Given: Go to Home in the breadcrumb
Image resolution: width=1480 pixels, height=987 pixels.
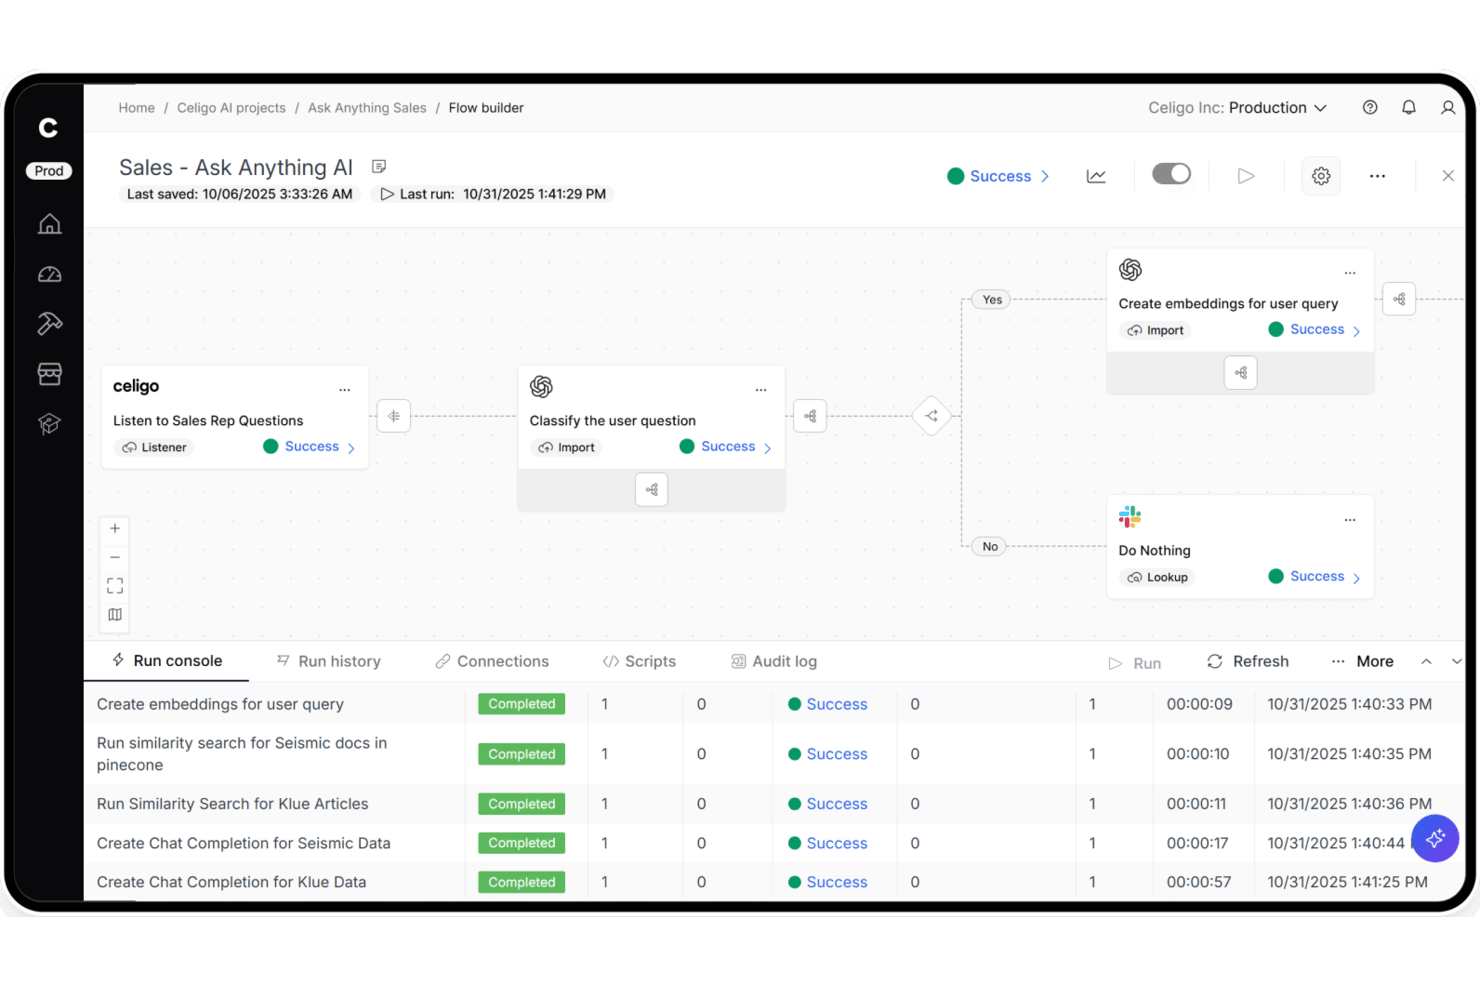Looking at the screenshot, I should [137, 108].
